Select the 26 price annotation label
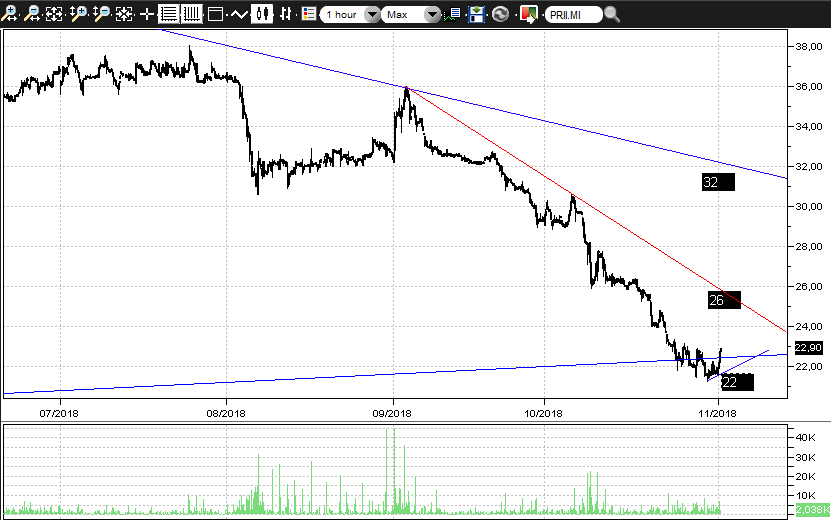Viewport: 831px width, 520px height. pos(724,300)
